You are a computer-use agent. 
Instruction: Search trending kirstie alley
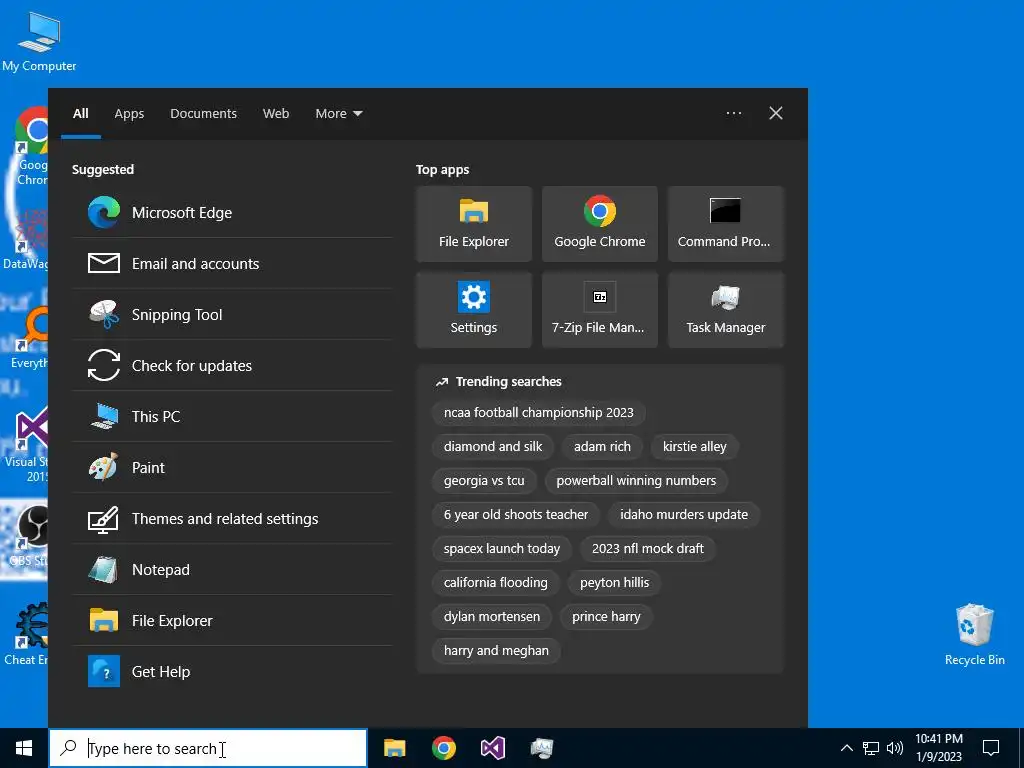695,447
